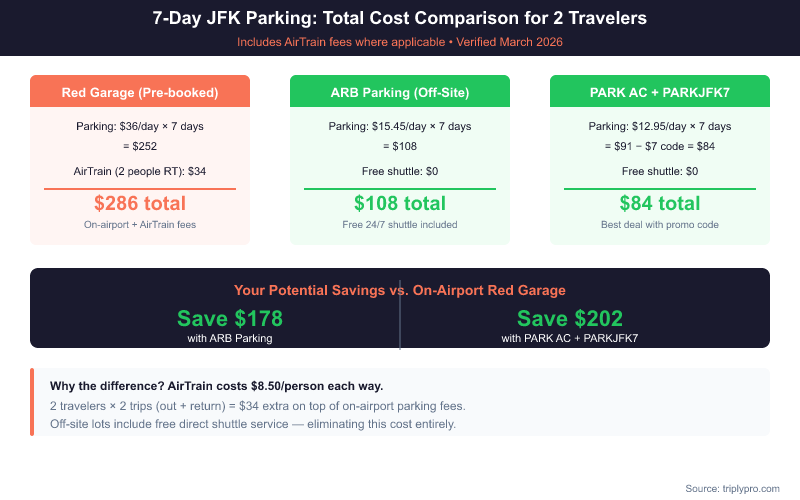Click the $108 total amount
This screenshot has width=800, height=500.
(400, 204)
